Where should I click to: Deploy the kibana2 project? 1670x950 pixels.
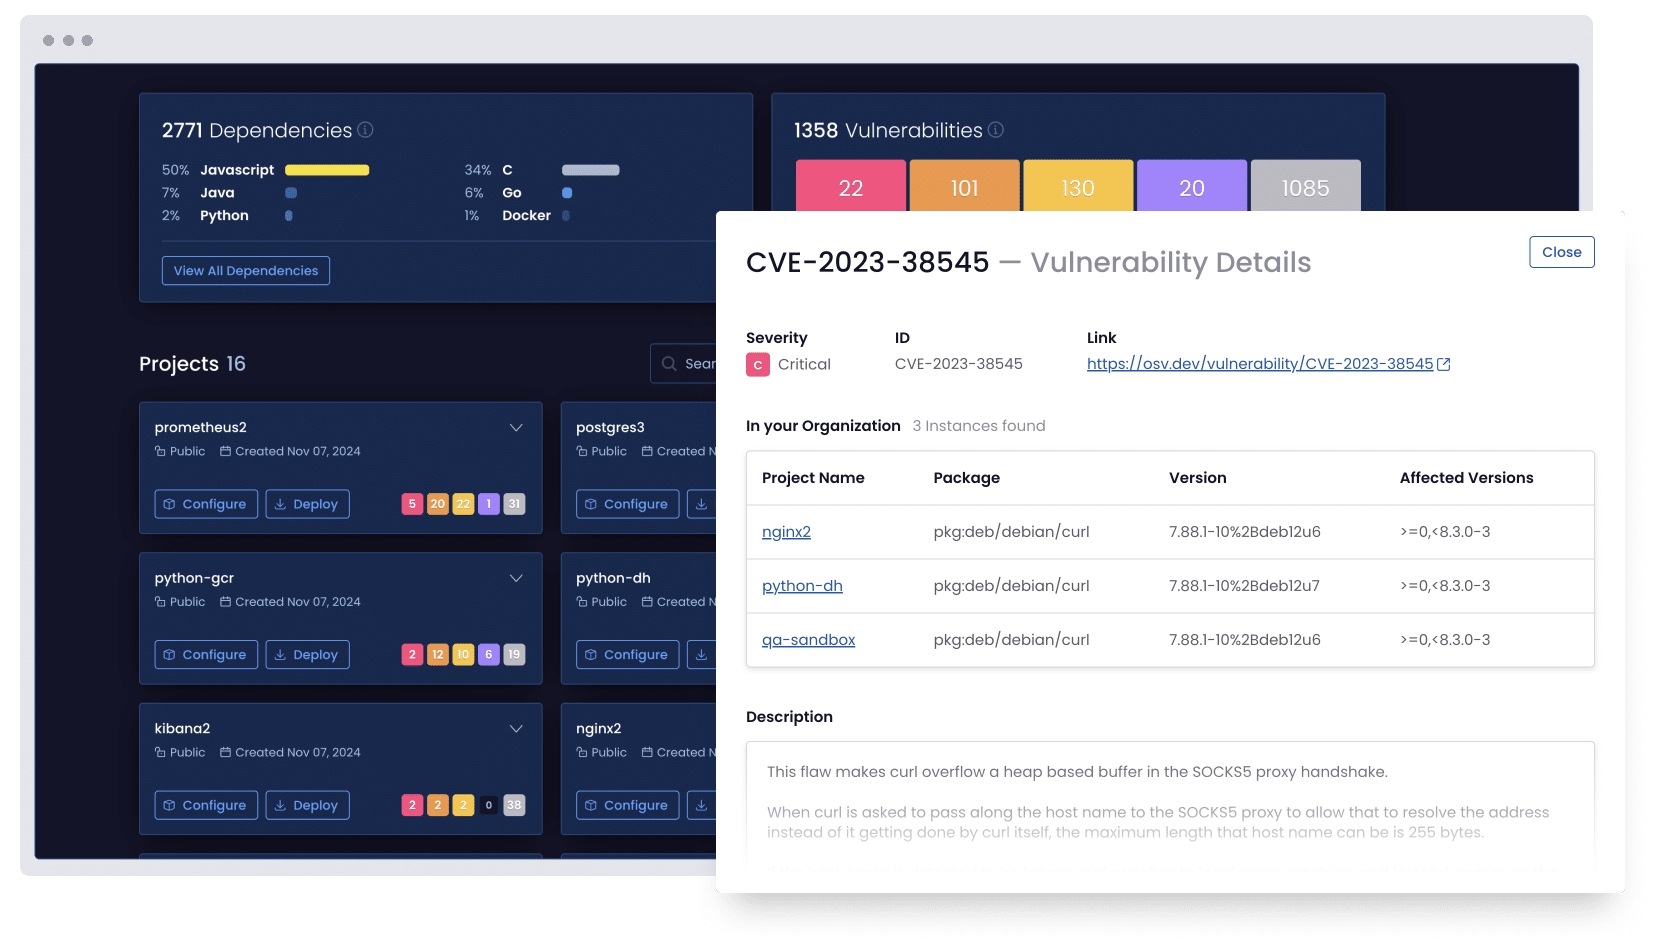click(x=307, y=806)
